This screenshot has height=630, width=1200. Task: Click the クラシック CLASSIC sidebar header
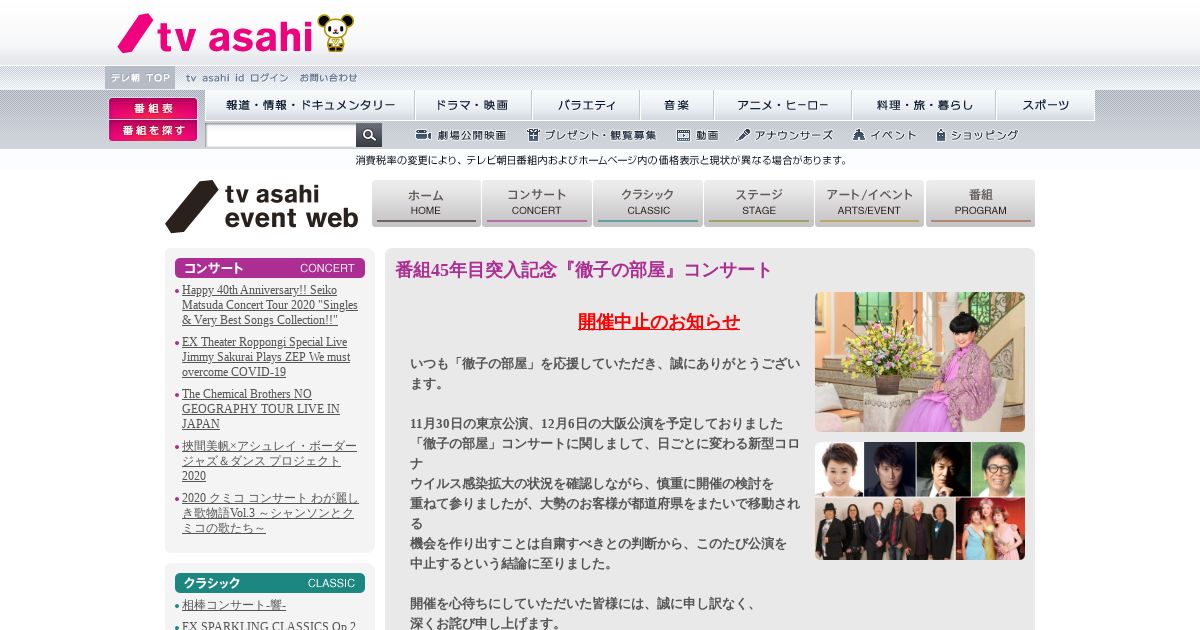[270, 583]
